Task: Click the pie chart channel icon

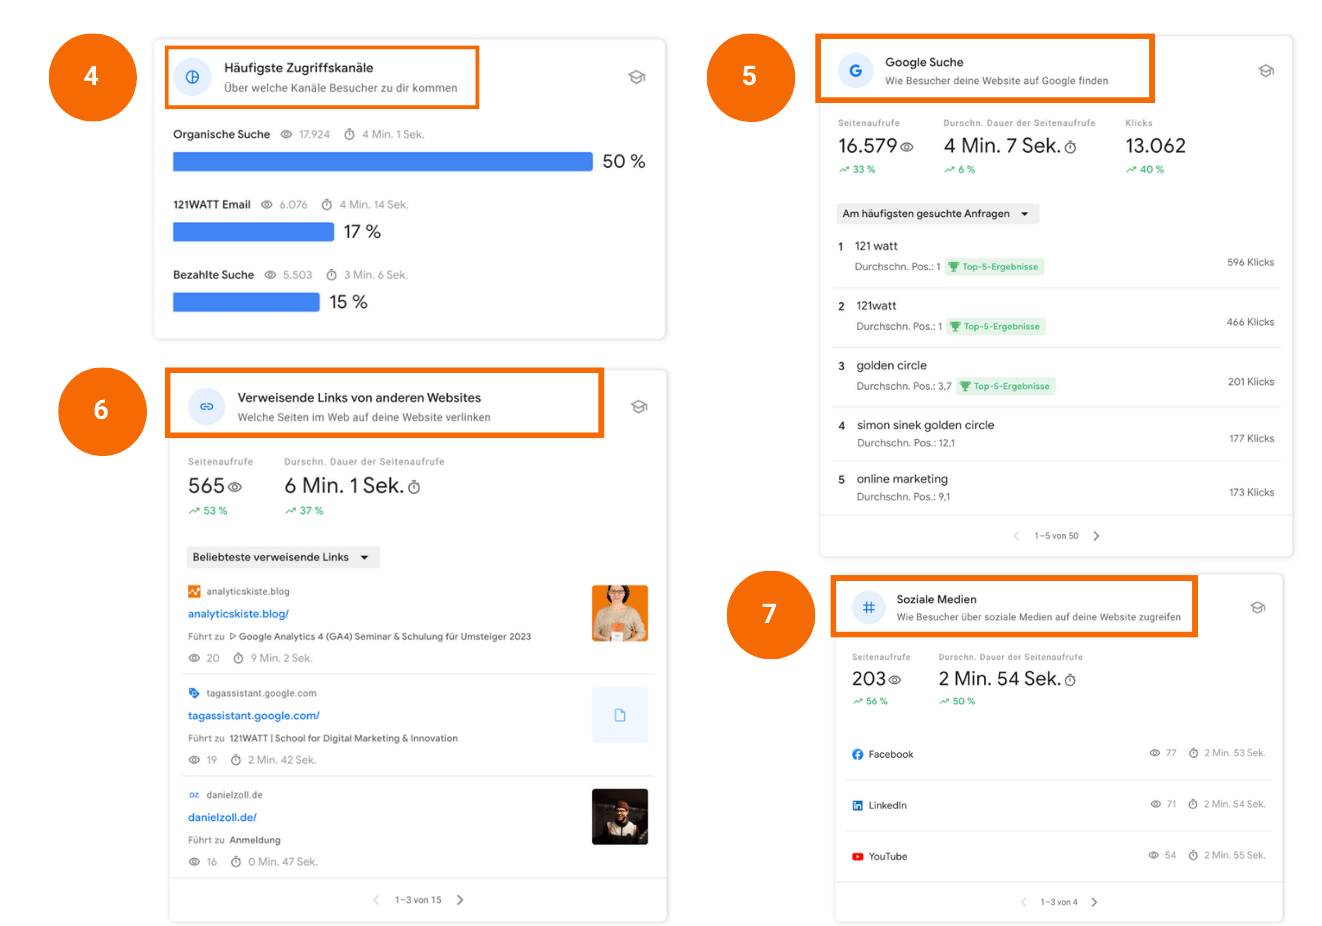Action: [192, 77]
